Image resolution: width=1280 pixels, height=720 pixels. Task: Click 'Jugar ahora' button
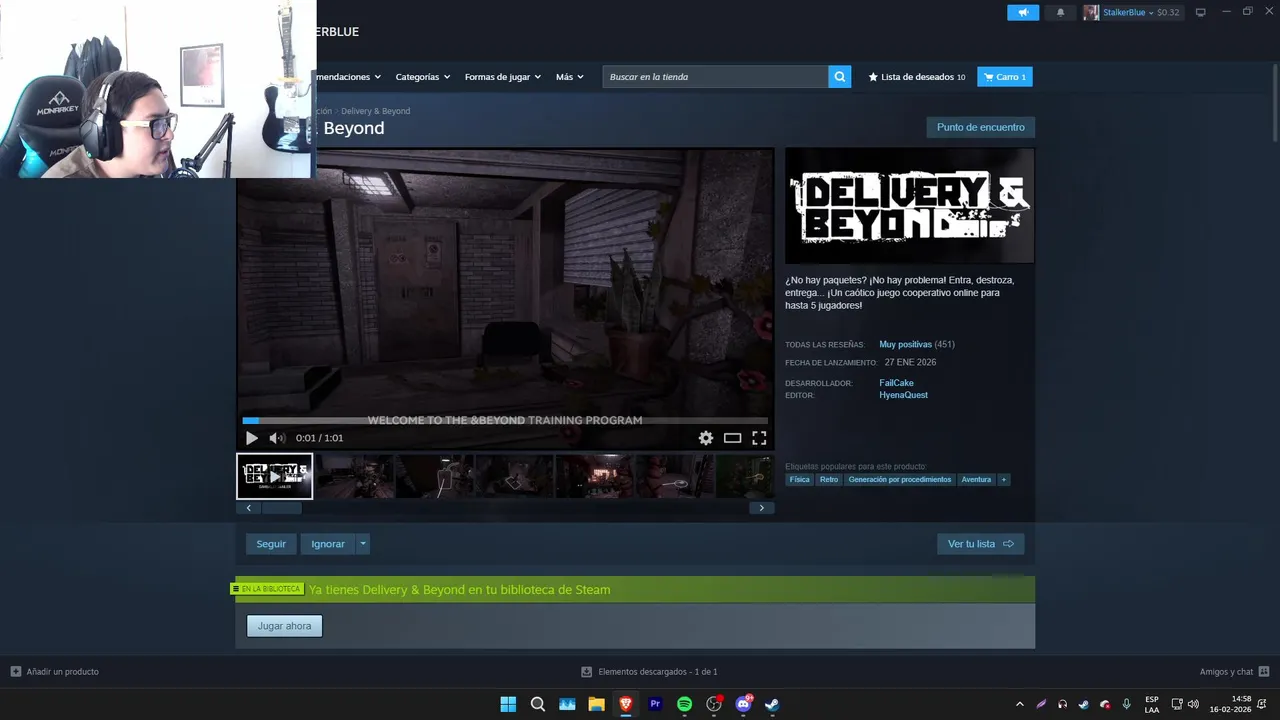285,626
